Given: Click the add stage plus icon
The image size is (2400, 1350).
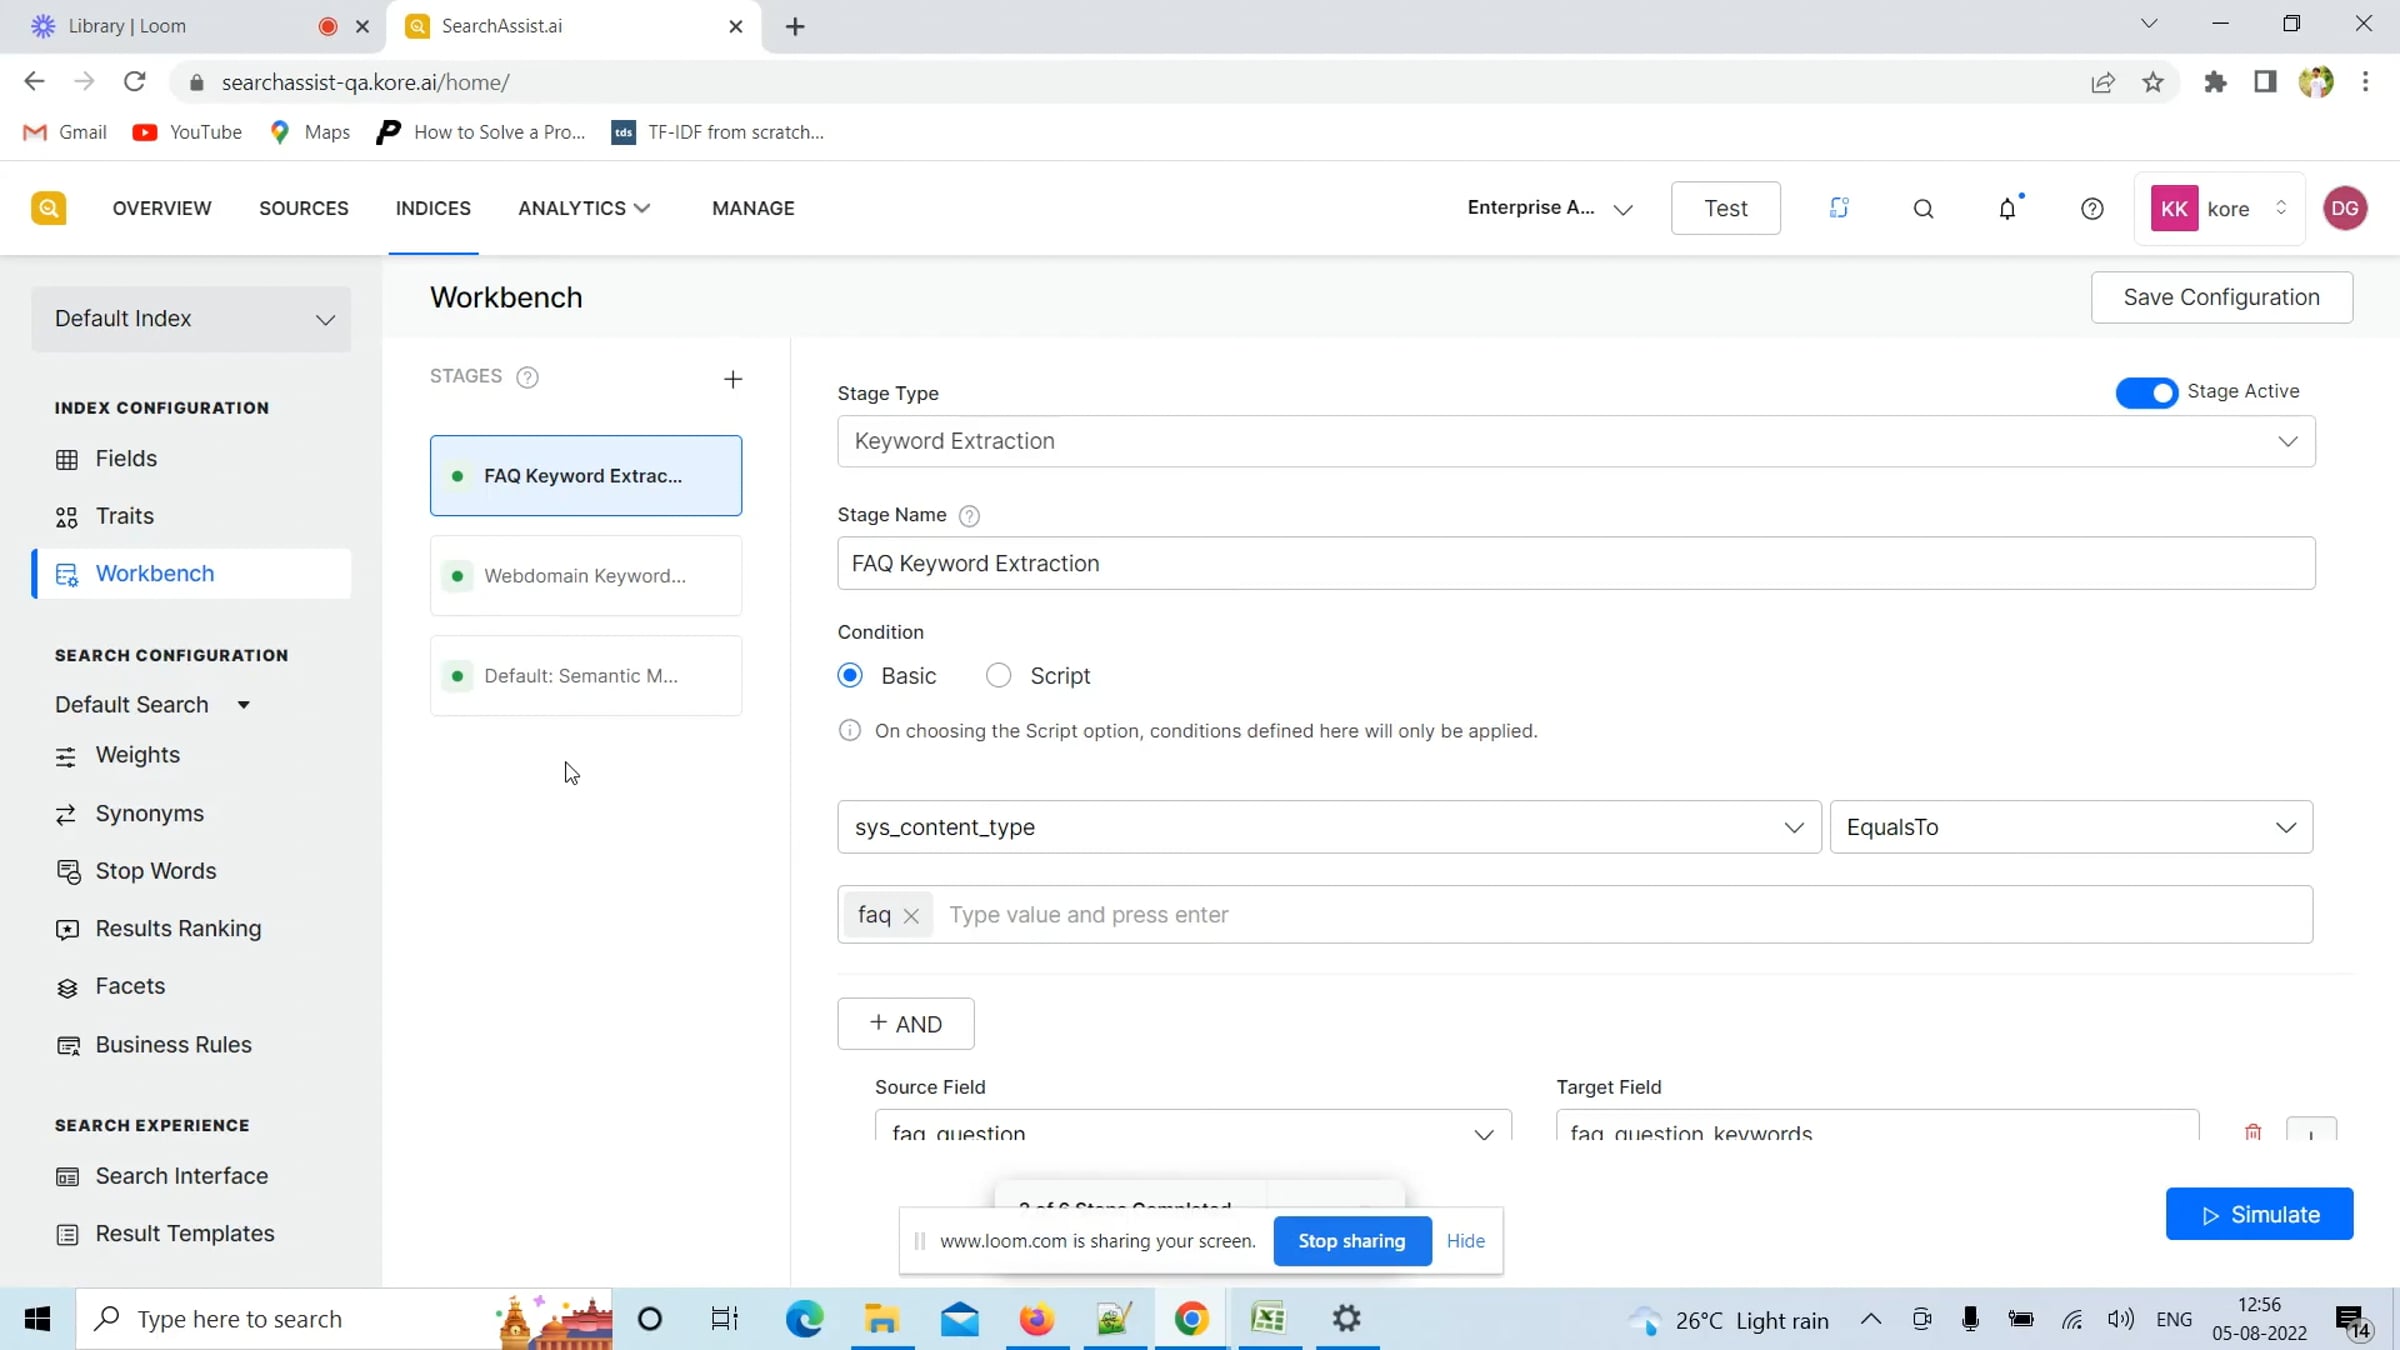Looking at the screenshot, I should pyautogui.click(x=733, y=379).
